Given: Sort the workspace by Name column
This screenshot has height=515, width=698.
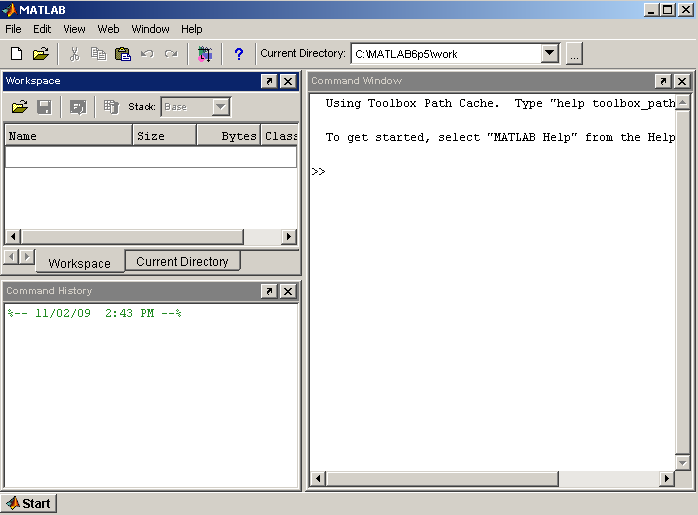Looking at the screenshot, I should (69, 135).
